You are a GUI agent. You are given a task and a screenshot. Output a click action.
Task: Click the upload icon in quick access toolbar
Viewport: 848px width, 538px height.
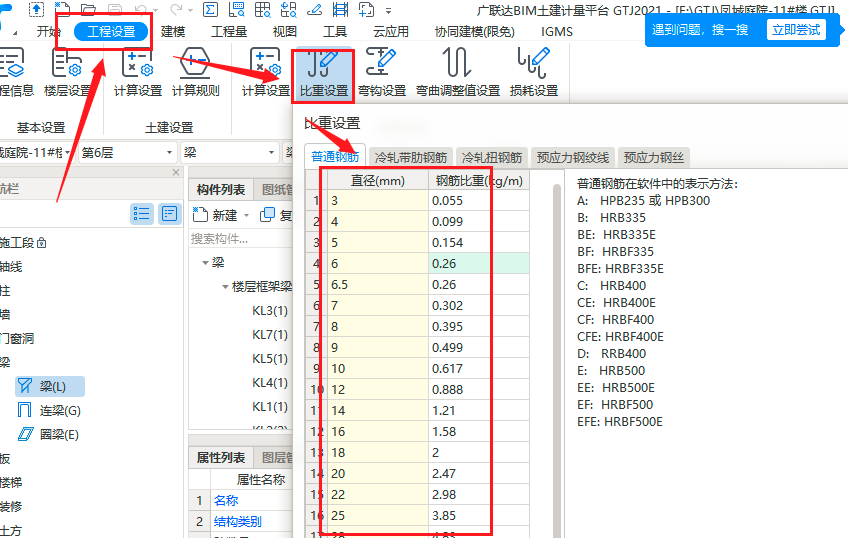(36, 9)
